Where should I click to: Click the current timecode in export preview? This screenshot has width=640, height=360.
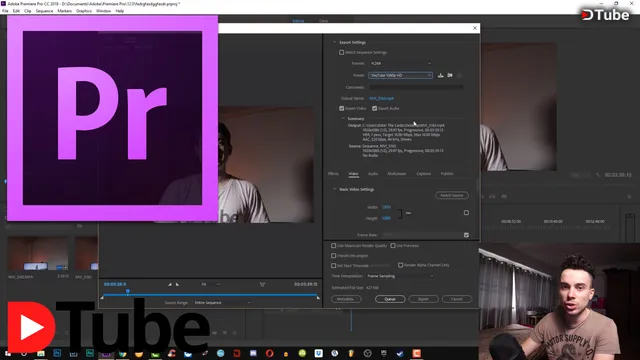pyautogui.click(x=115, y=284)
